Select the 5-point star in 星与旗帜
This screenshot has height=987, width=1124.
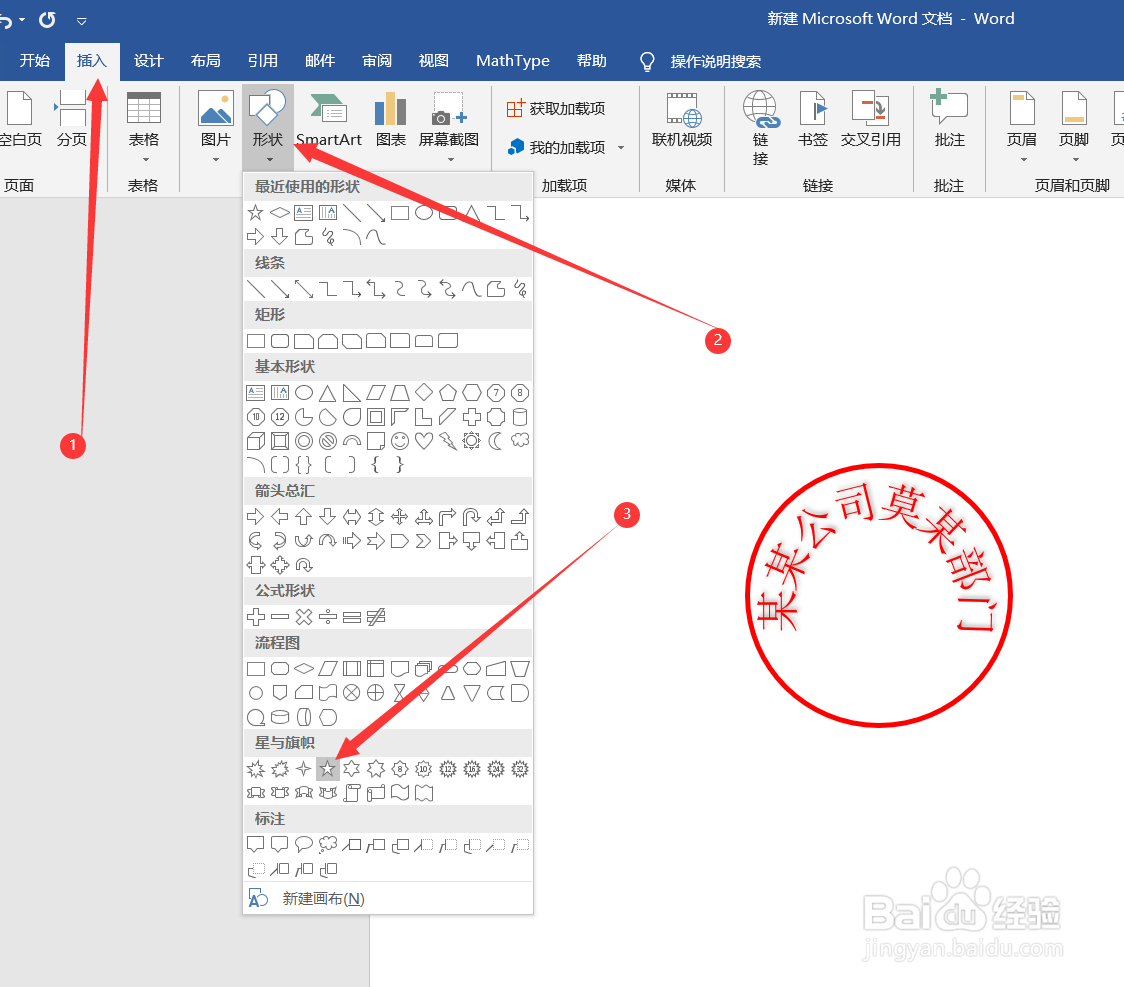(328, 769)
